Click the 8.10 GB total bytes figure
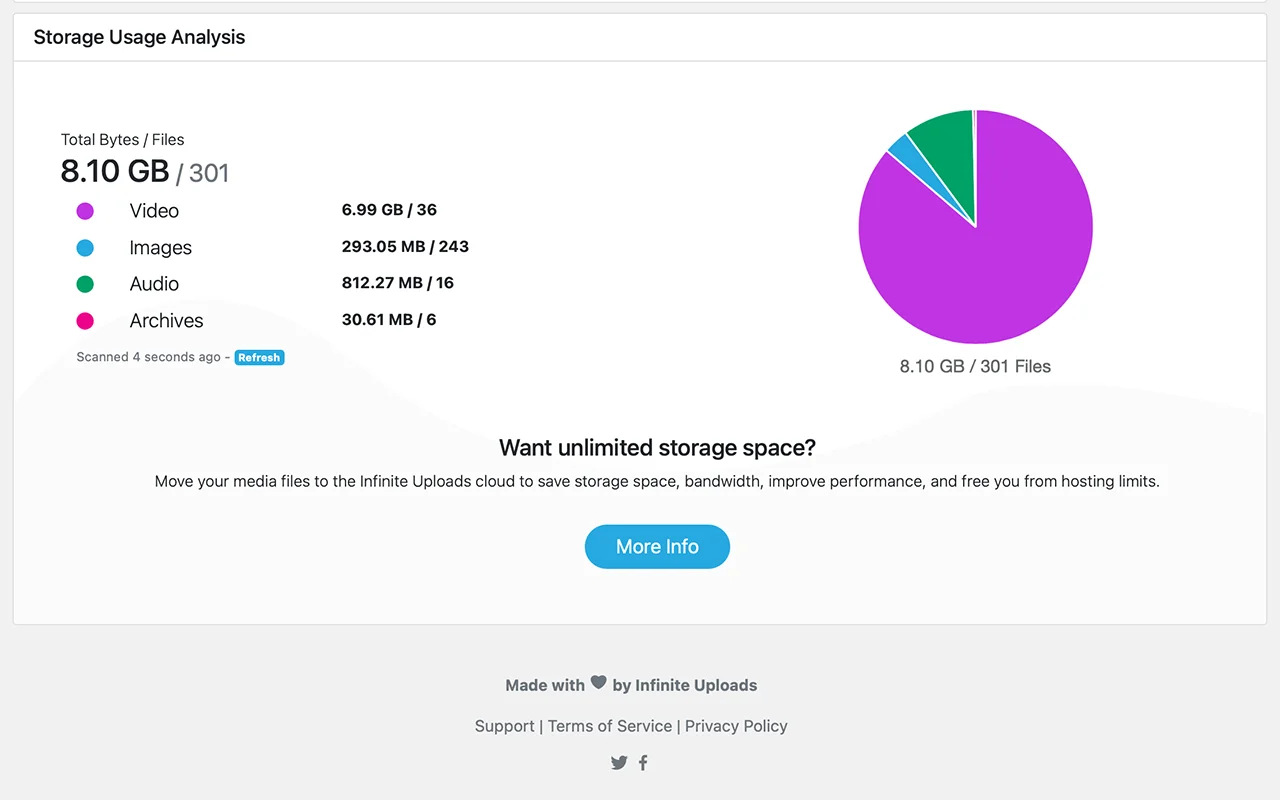The image size is (1280, 800). (x=115, y=171)
